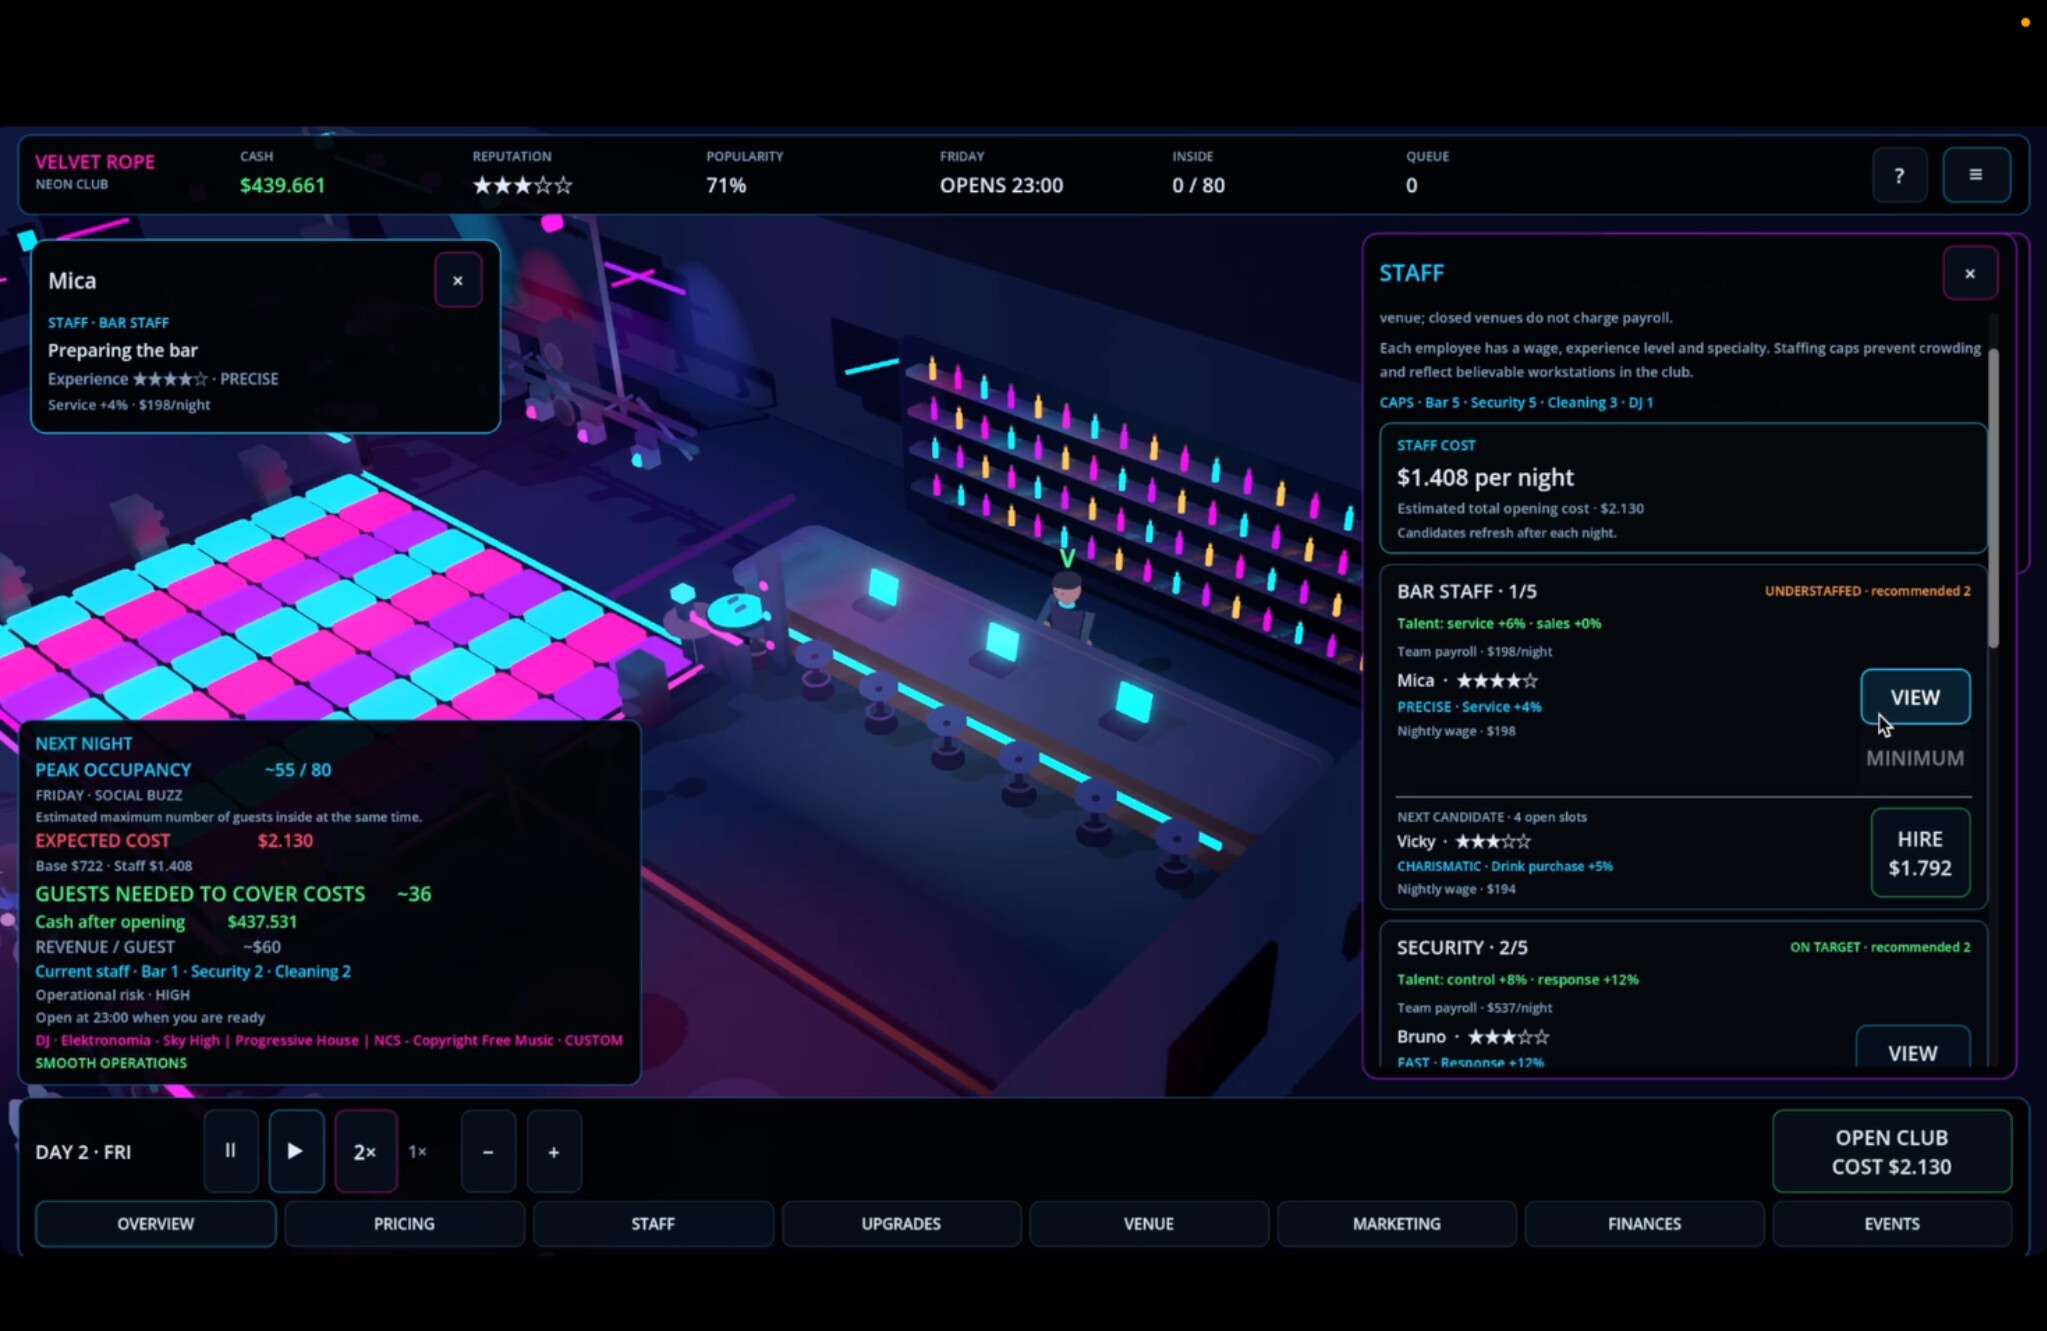Viewport: 2047px width, 1331px height.
Task: Click the plus speed button
Action: [x=554, y=1151]
